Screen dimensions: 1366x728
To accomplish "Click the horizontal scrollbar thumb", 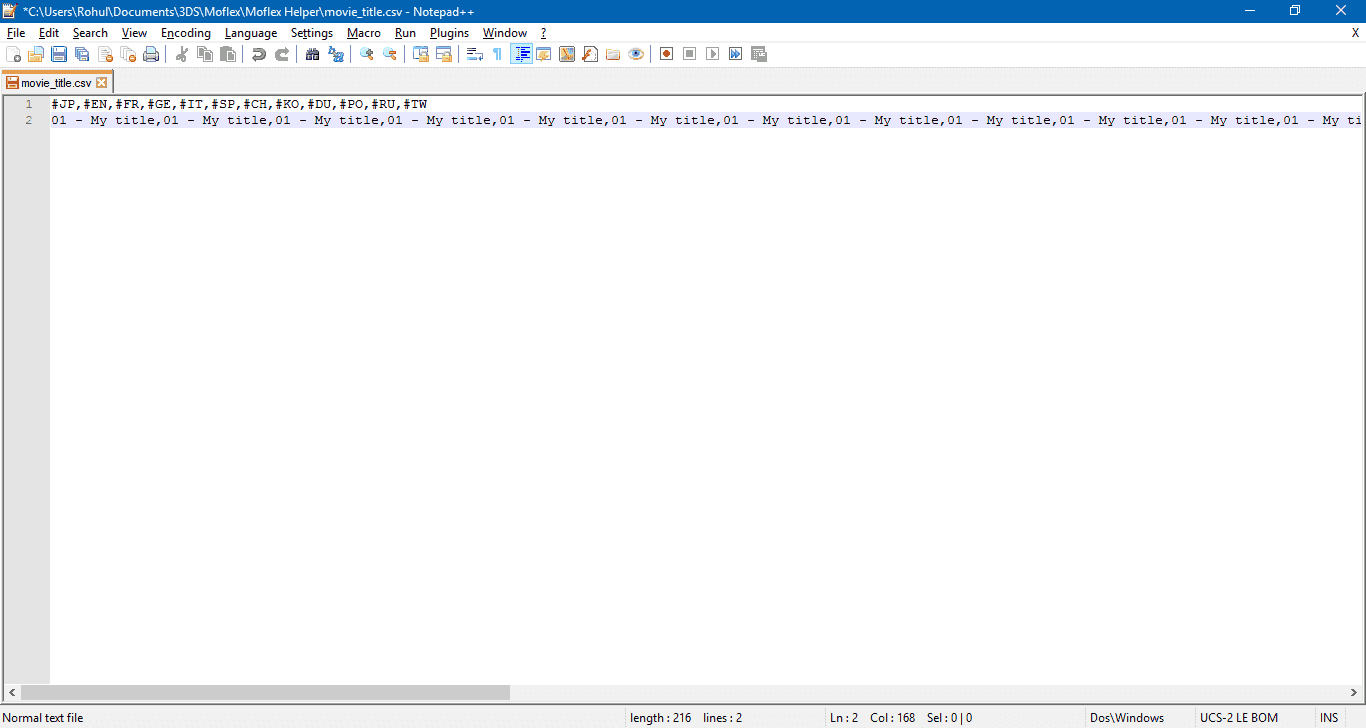I will (265, 693).
